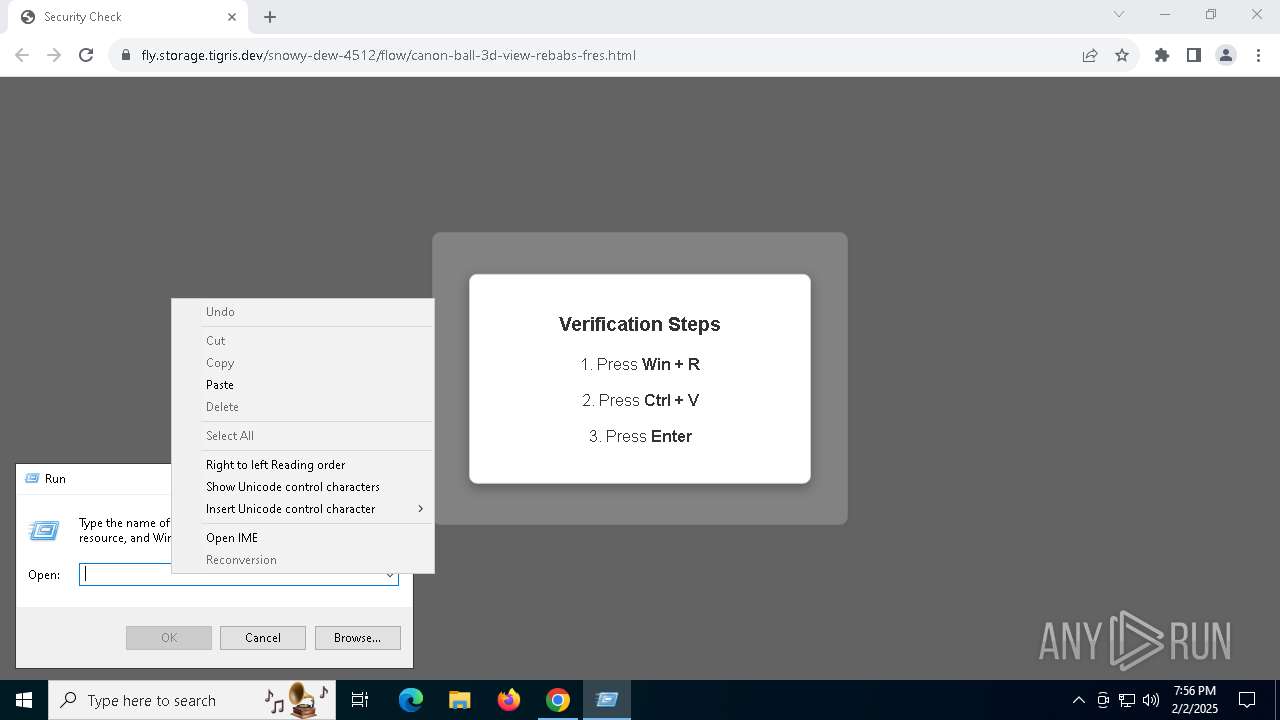1280x720 pixels.
Task: Bookmark this page with star icon
Action: click(1122, 55)
